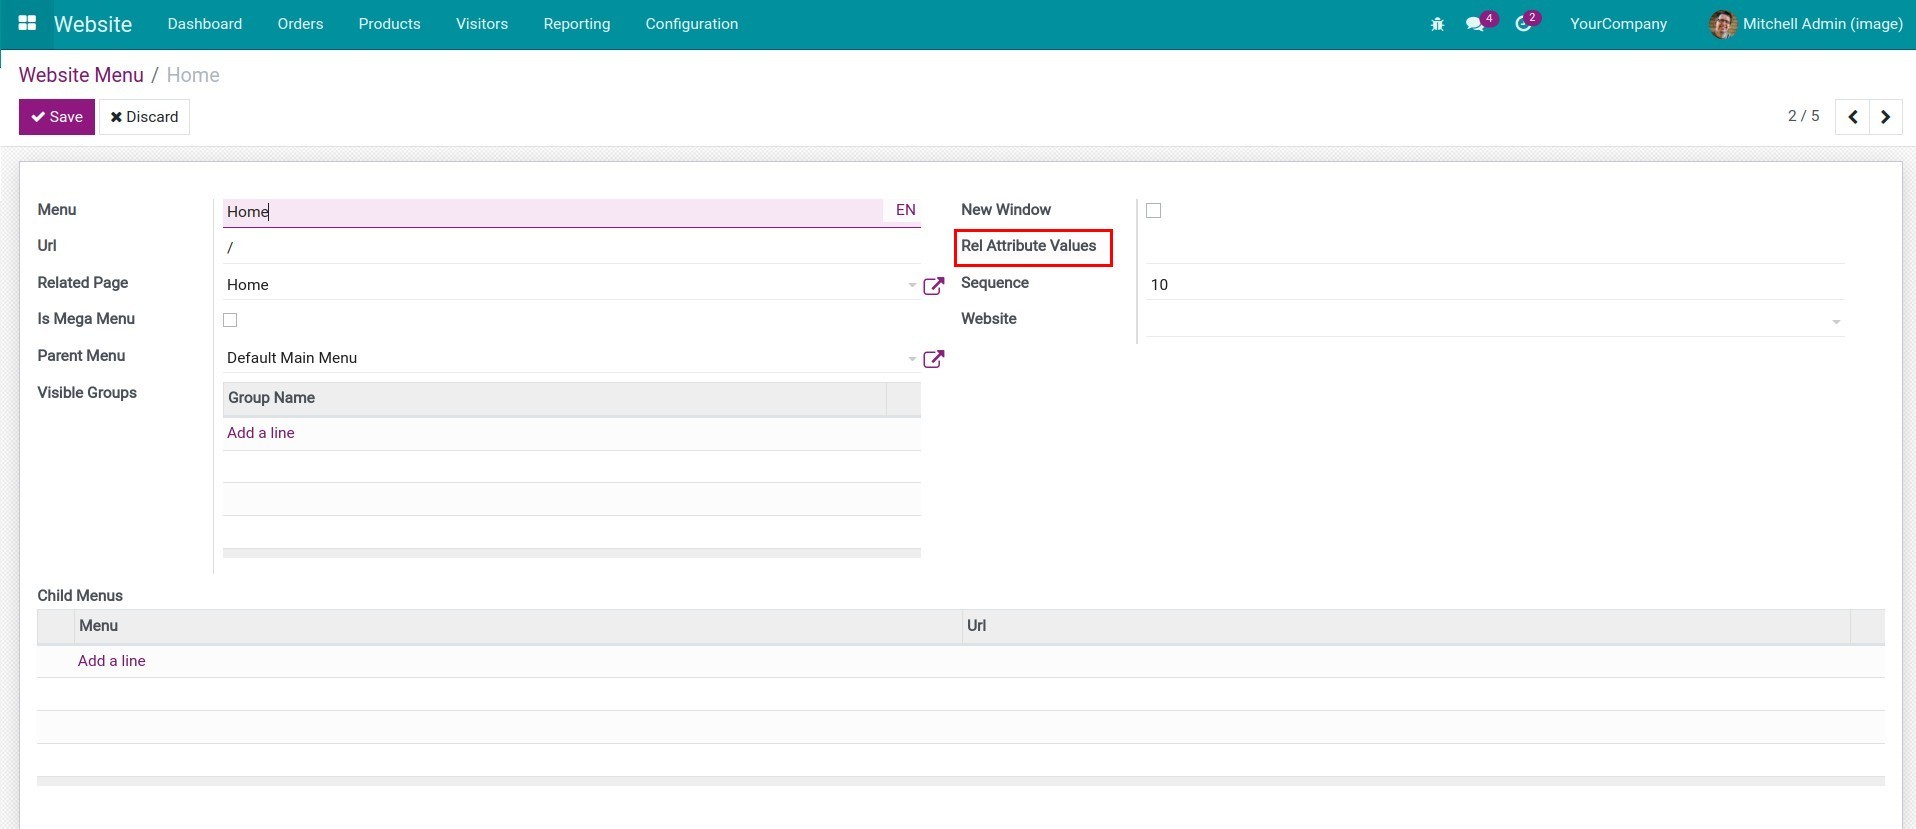
Task: Open the Website field dropdown
Action: [1835, 322]
